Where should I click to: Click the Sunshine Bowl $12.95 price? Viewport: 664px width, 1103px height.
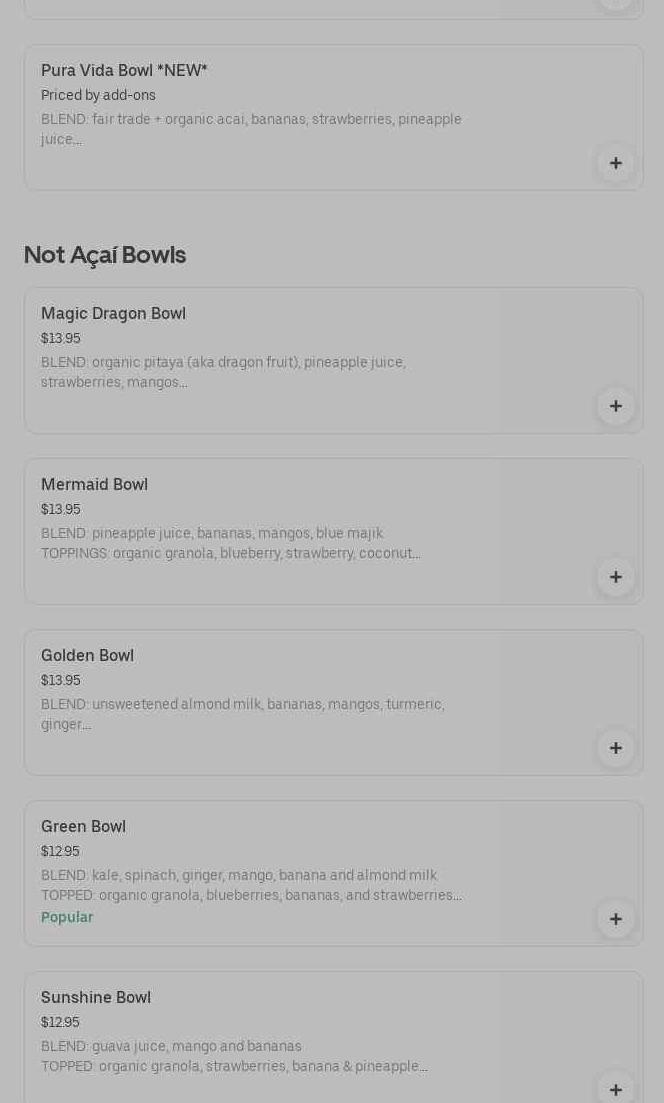click(x=60, y=1023)
